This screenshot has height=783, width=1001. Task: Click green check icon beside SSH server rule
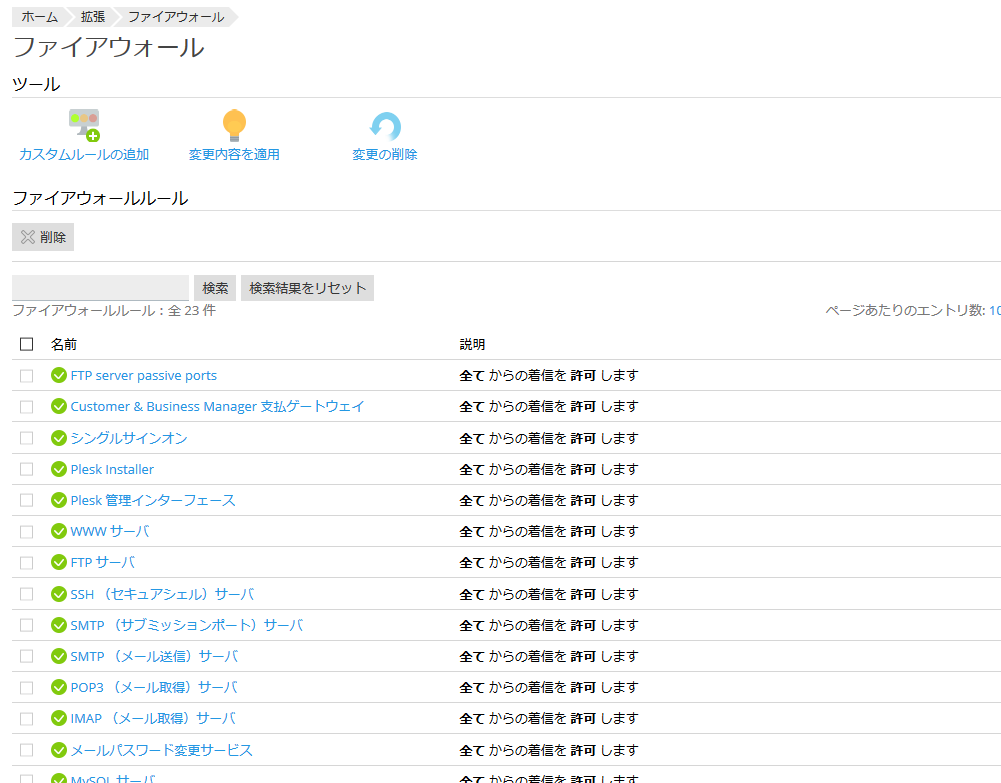click(59, 594)
